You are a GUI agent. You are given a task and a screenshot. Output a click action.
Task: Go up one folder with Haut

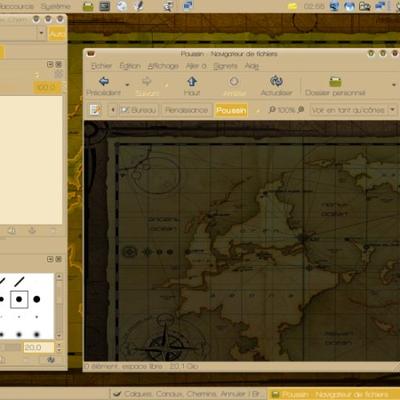(192, 86)
